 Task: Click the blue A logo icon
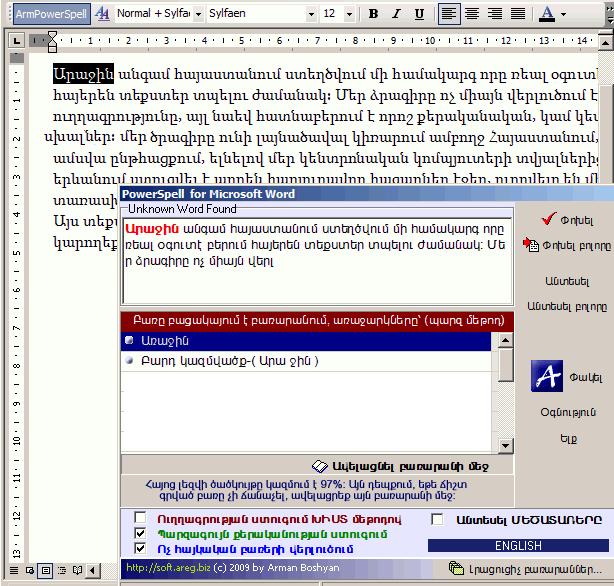[x=547, y=376]
